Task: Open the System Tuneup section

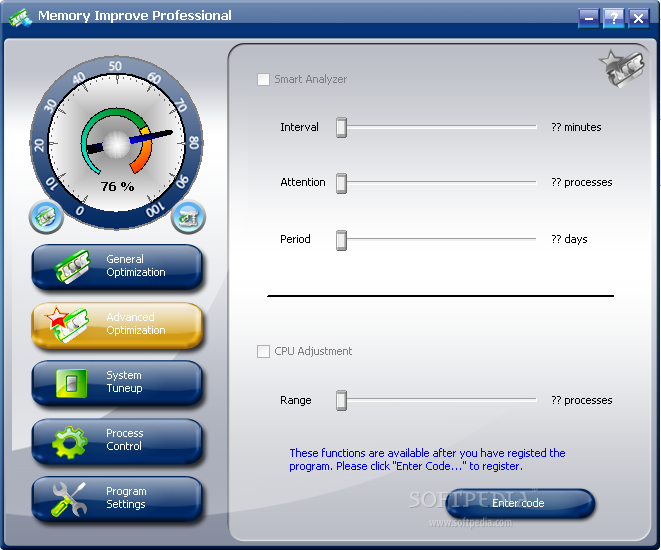Action: (x=117, y=383)
